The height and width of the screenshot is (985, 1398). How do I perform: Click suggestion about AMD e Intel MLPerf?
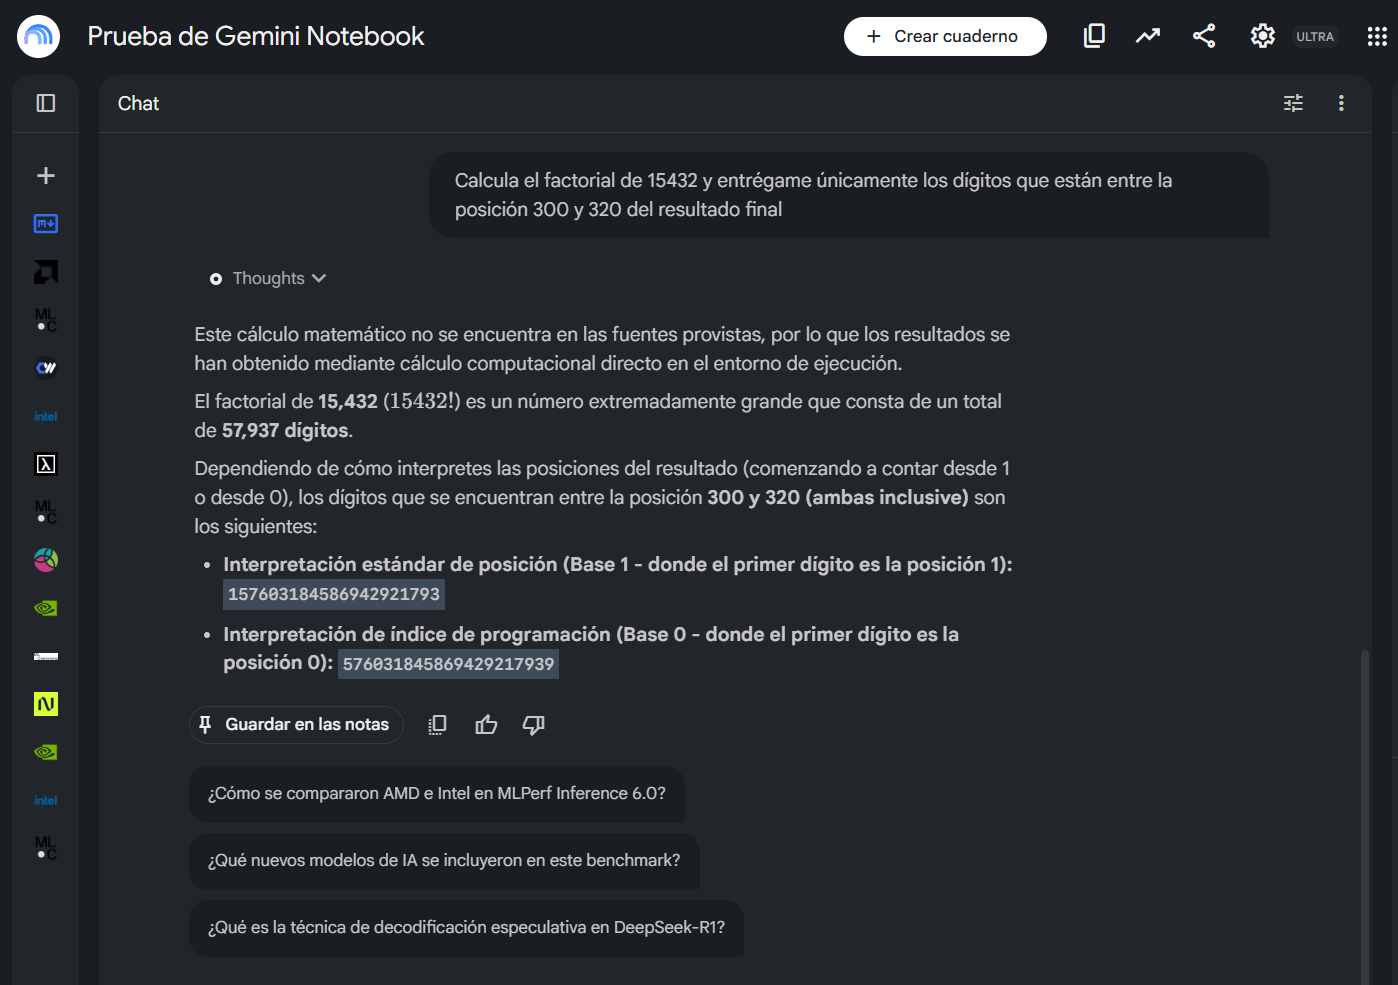(437, 794)
